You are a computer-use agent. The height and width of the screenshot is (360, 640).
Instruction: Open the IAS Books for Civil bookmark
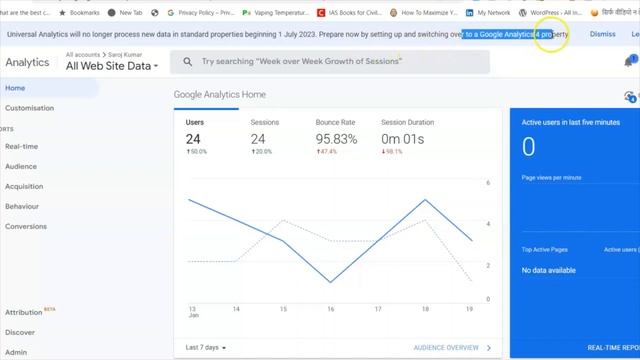(x=349, y=13)
